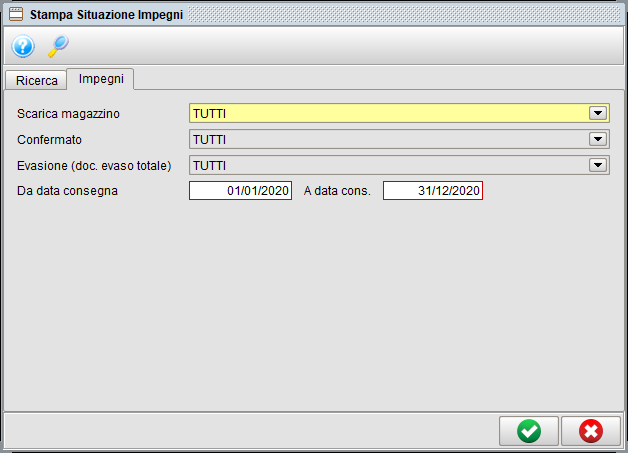Expand the Evasione dropdown arrow
Screen dimensions: 628x453
[598, 165]
